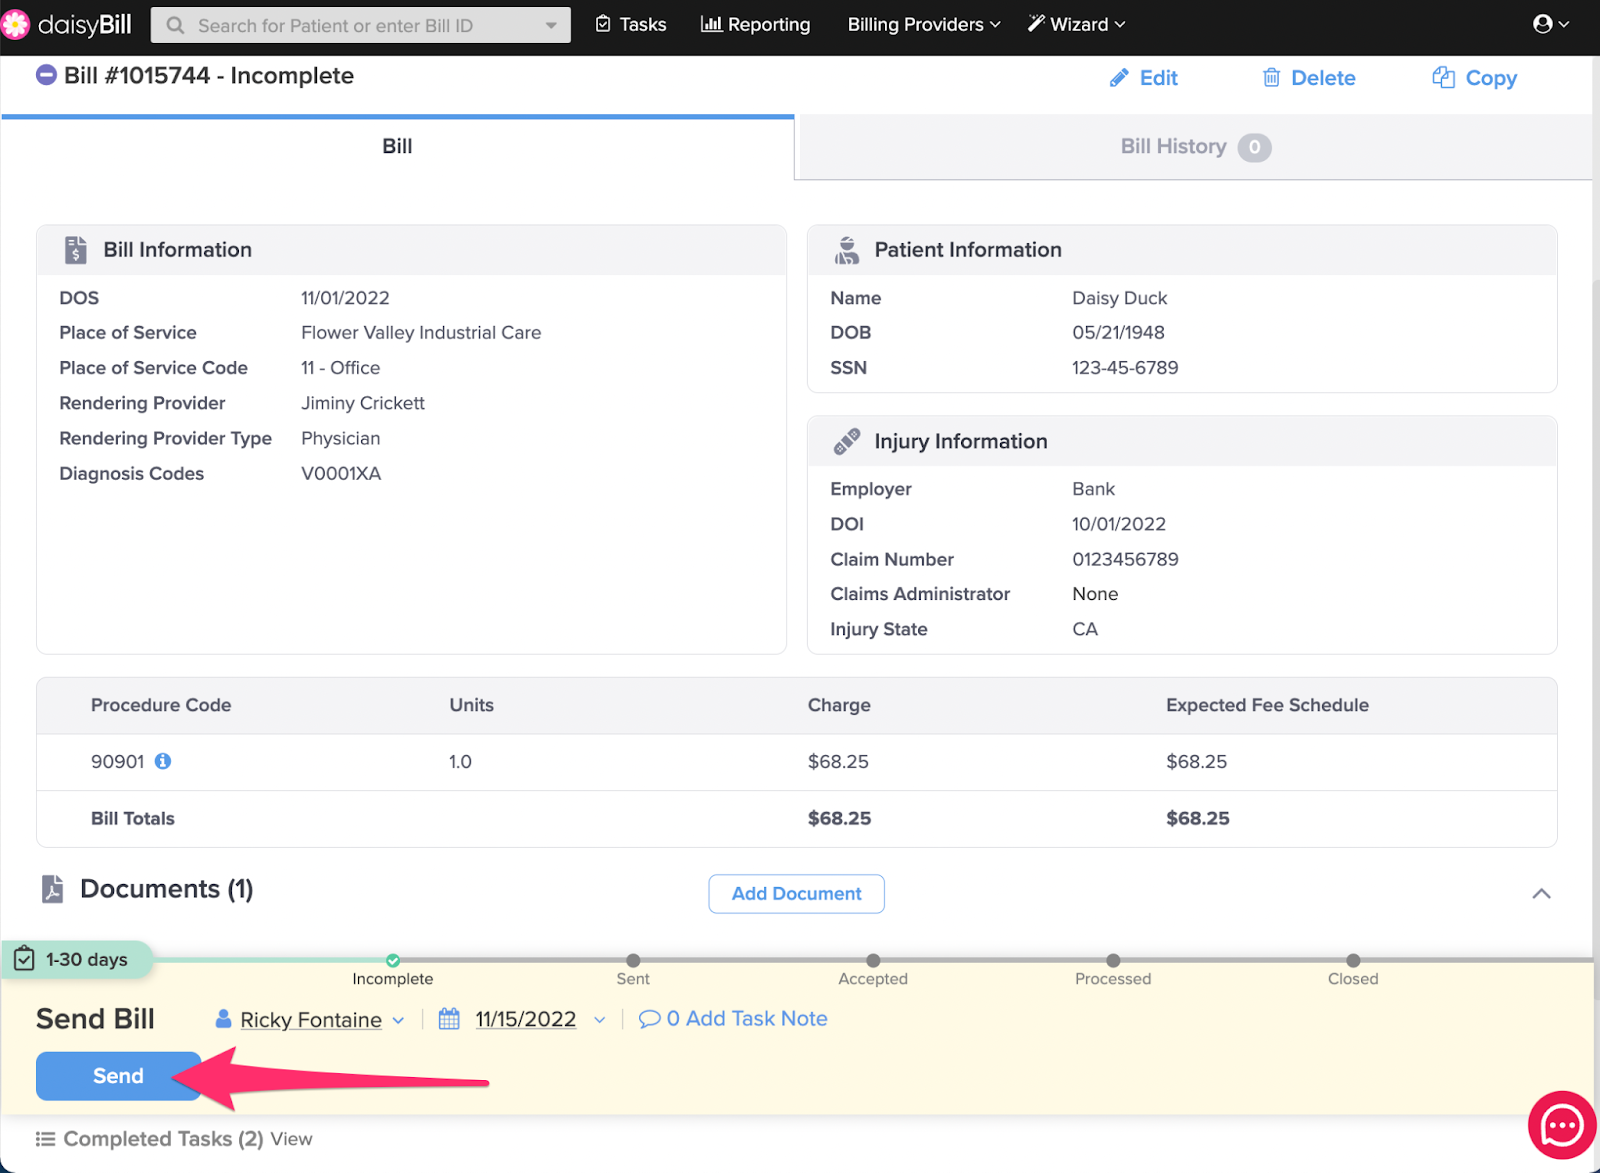1600x1173 pixels.
Task: View the Completed Tasks list
Action: pyautogui.click(x=291, y=1139)
